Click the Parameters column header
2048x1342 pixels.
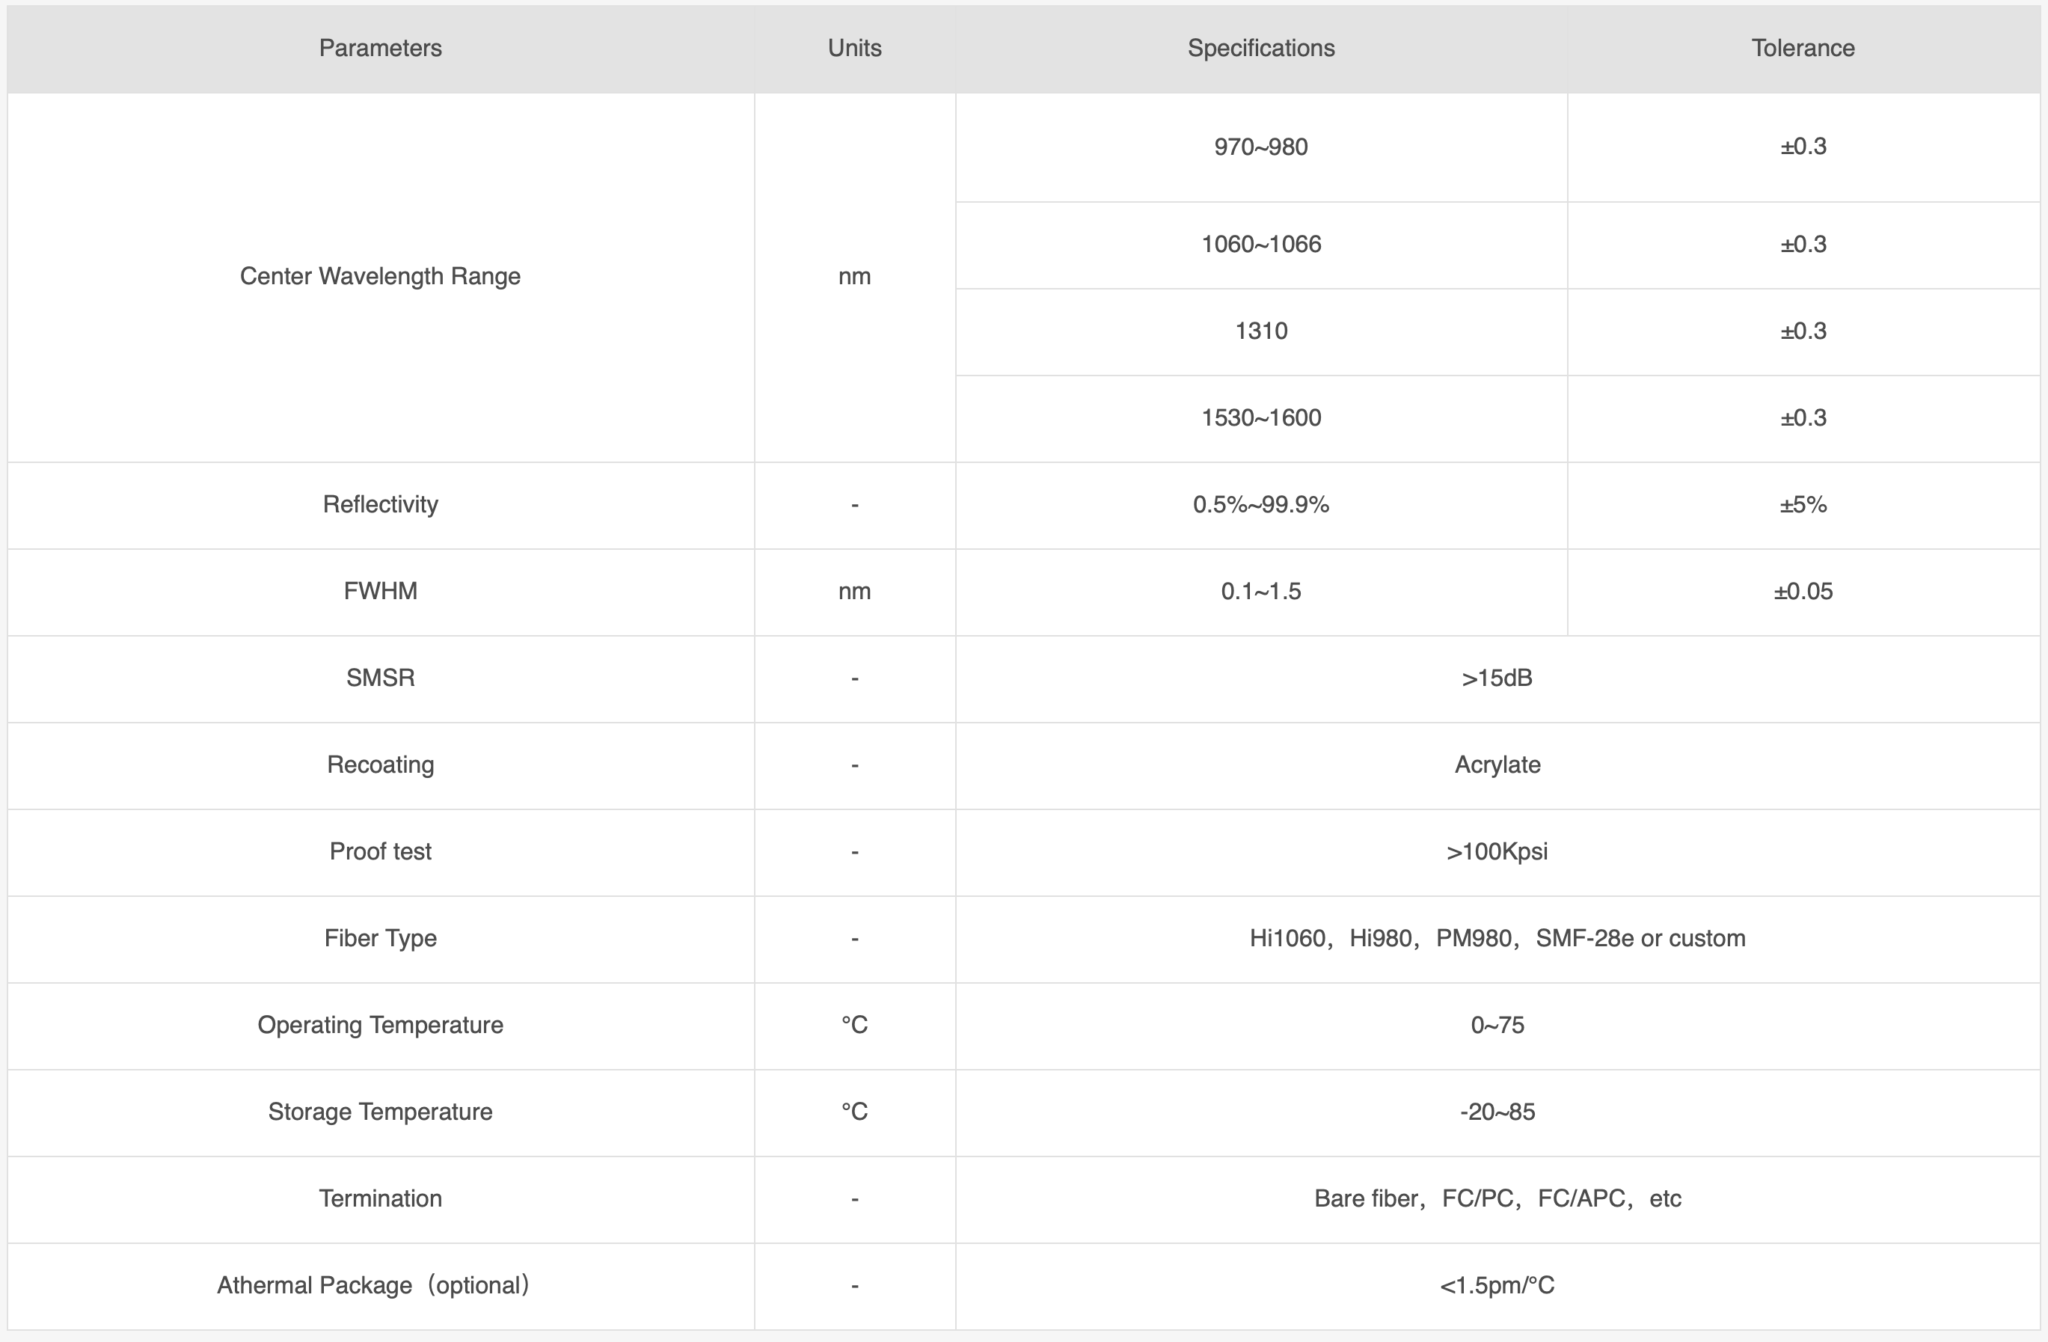coord(380,48)
